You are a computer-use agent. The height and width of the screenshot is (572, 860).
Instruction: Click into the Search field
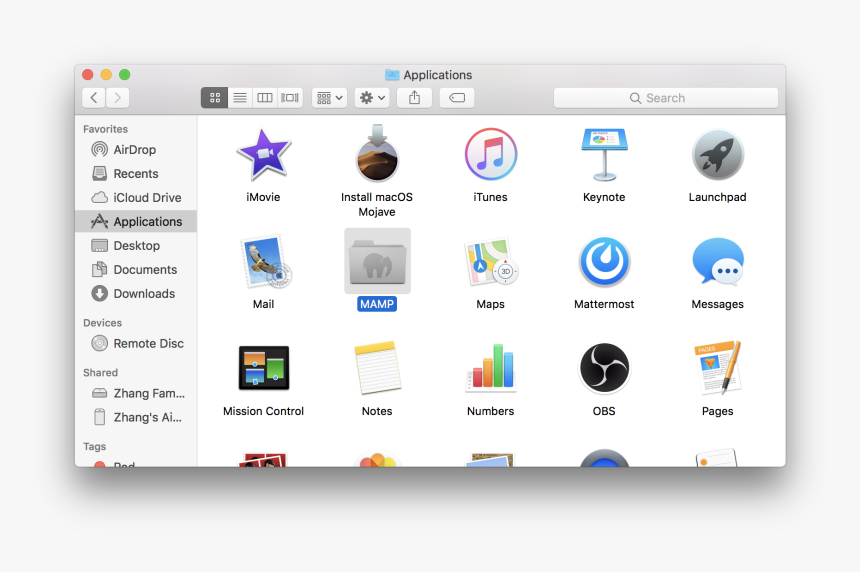point(666,98)
